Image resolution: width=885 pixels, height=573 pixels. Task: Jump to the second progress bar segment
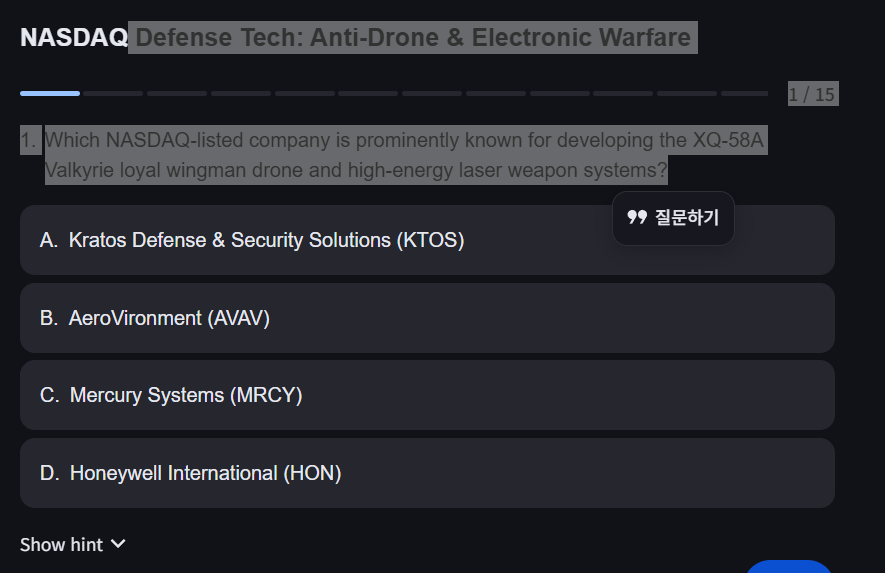(113, 93)
